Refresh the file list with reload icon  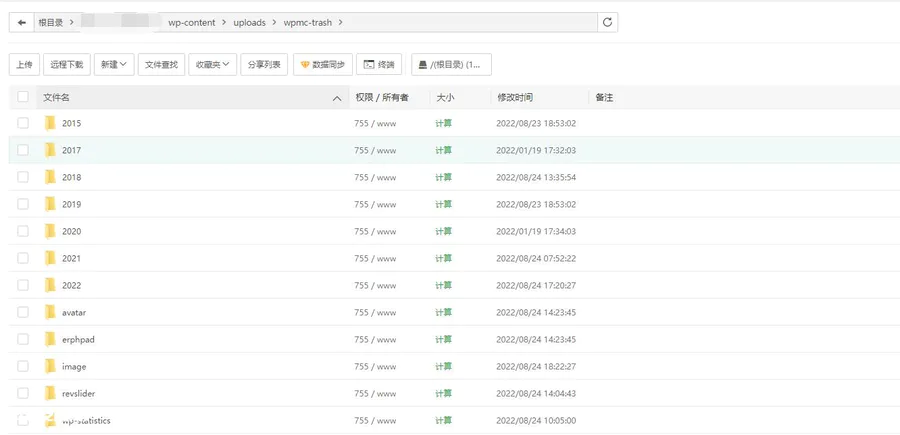607,22
